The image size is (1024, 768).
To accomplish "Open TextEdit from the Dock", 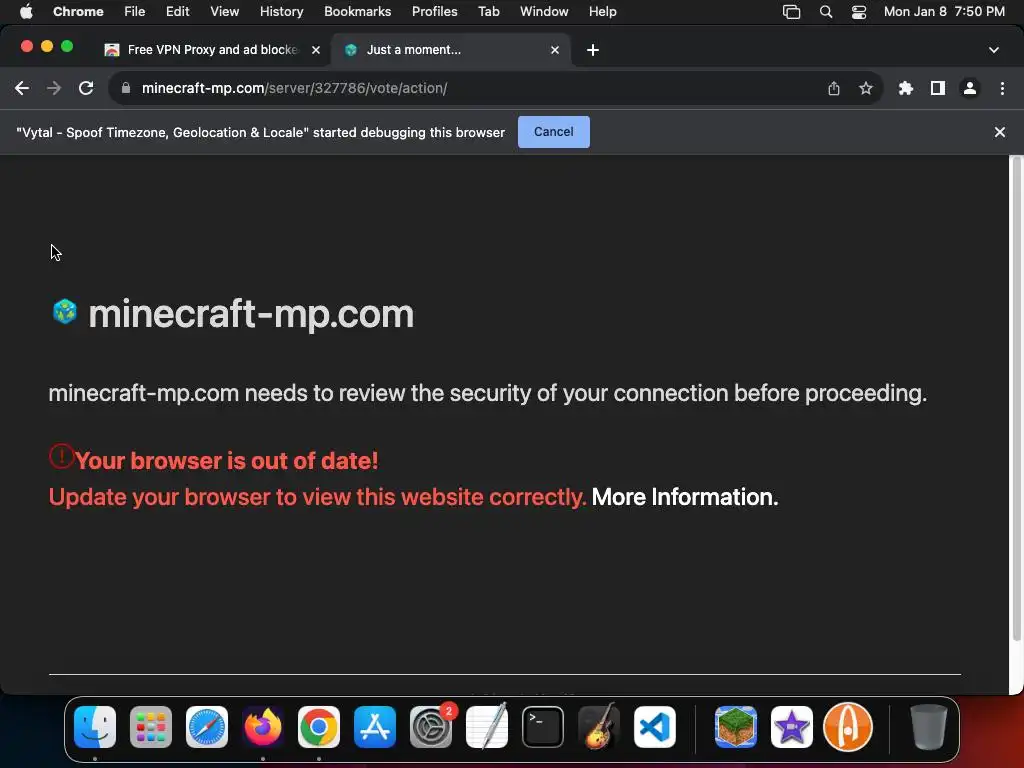I will (487, 727).
